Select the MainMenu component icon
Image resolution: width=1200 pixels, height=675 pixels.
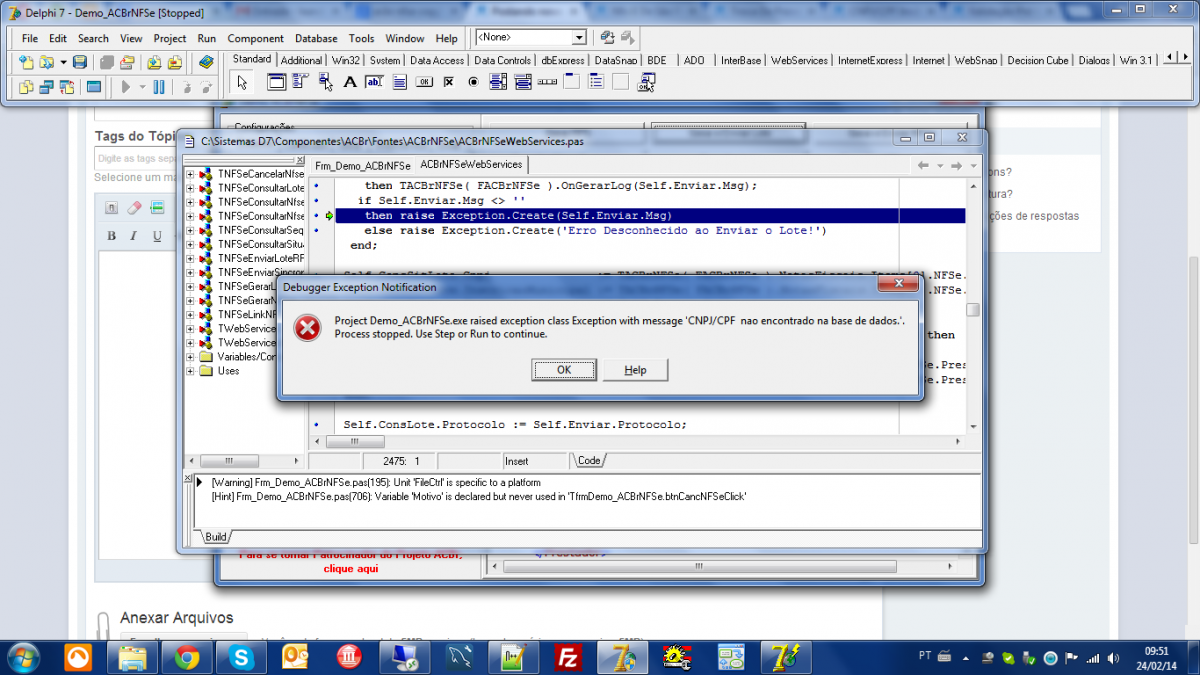pyautogui.click(x=302, y=82)
